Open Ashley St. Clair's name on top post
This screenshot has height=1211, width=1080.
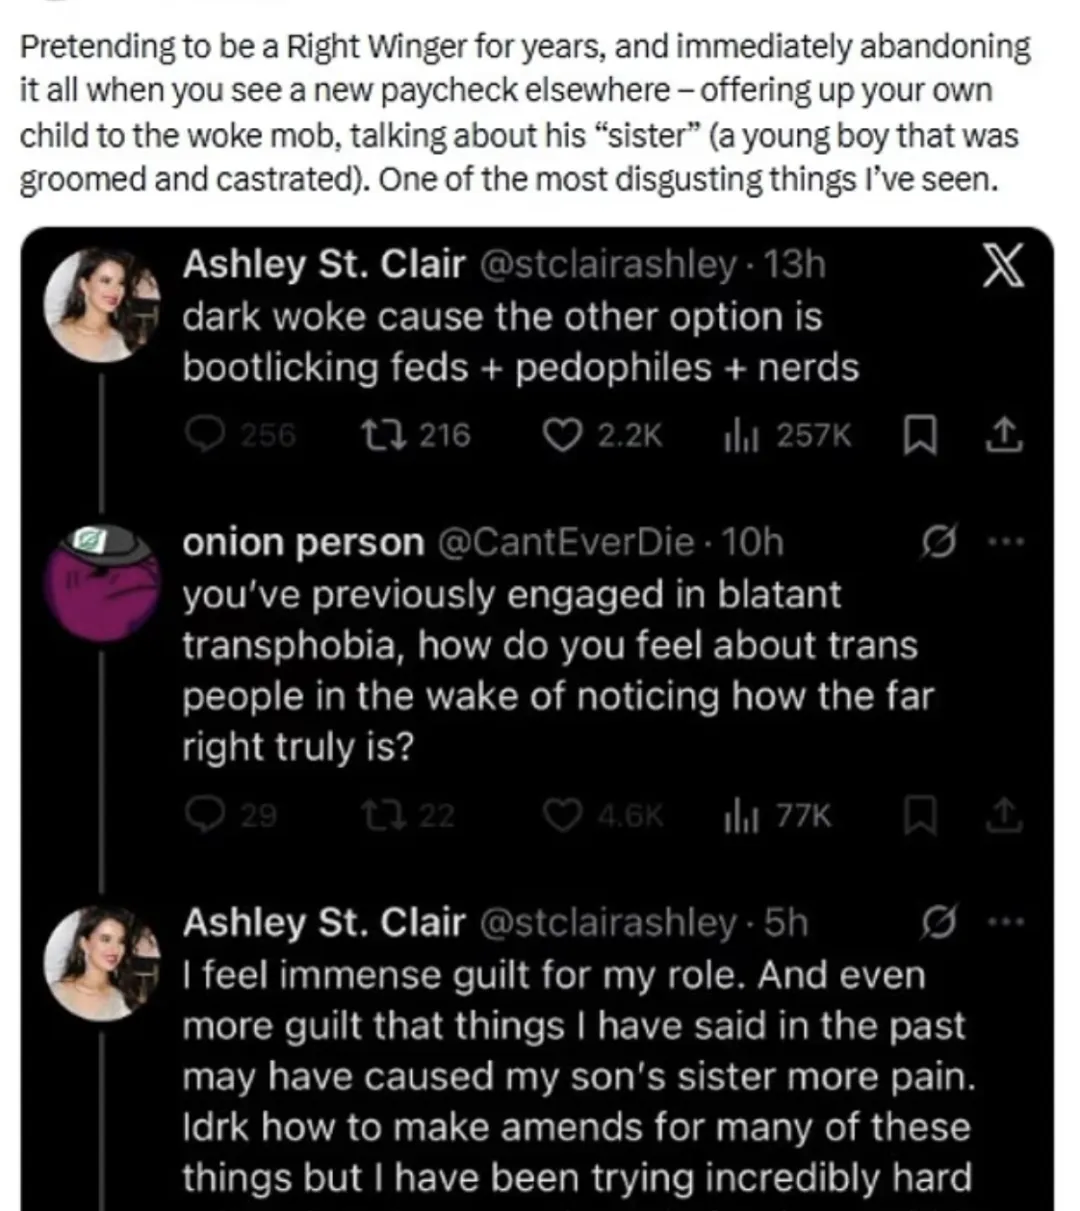324,264
